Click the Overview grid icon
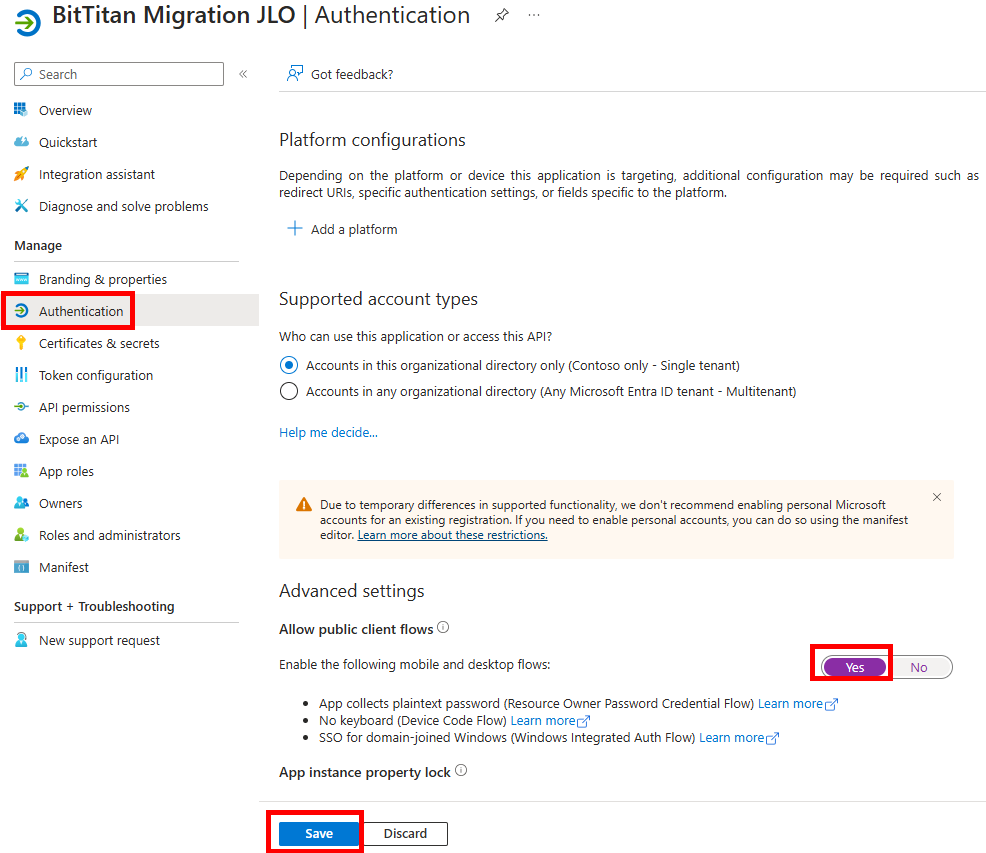This screenshot has height=853, width=986. [x=21, y=110]
